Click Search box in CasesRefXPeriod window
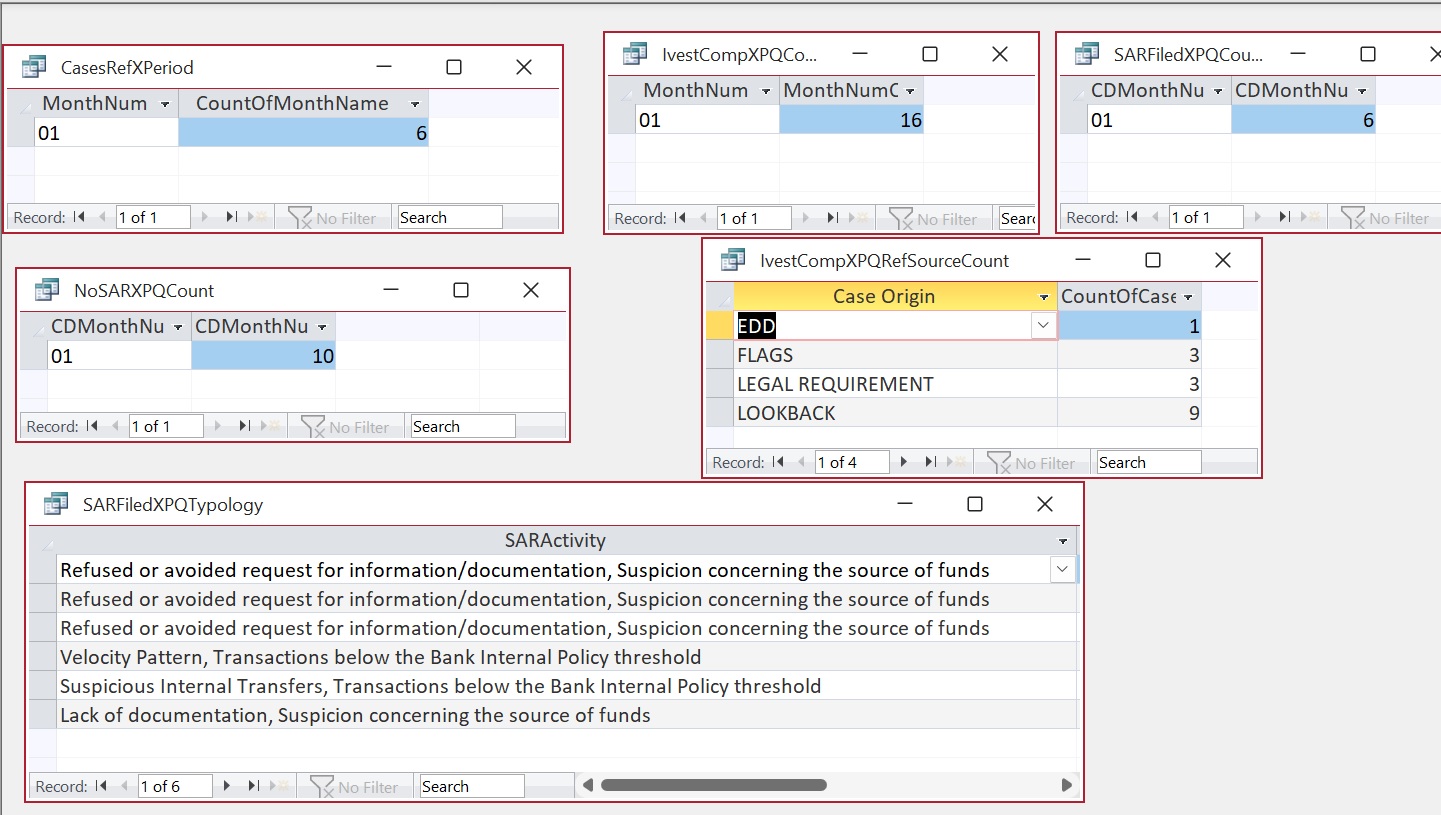Screen dimensions: 1441x815 (450, 217)
